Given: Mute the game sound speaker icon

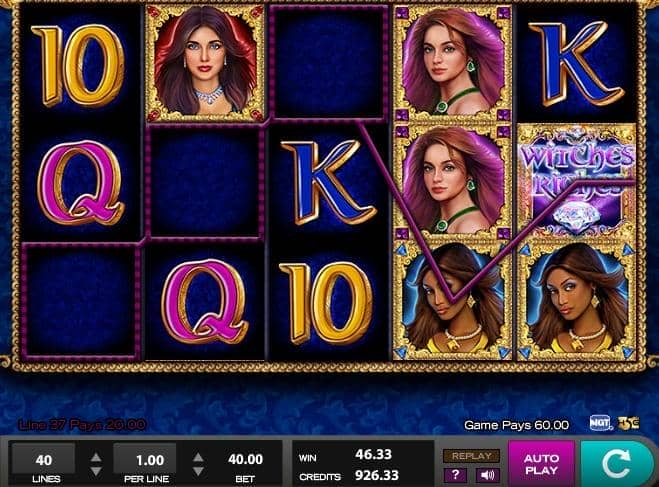Looking at the screenshot, I should [x=488, y=475].
